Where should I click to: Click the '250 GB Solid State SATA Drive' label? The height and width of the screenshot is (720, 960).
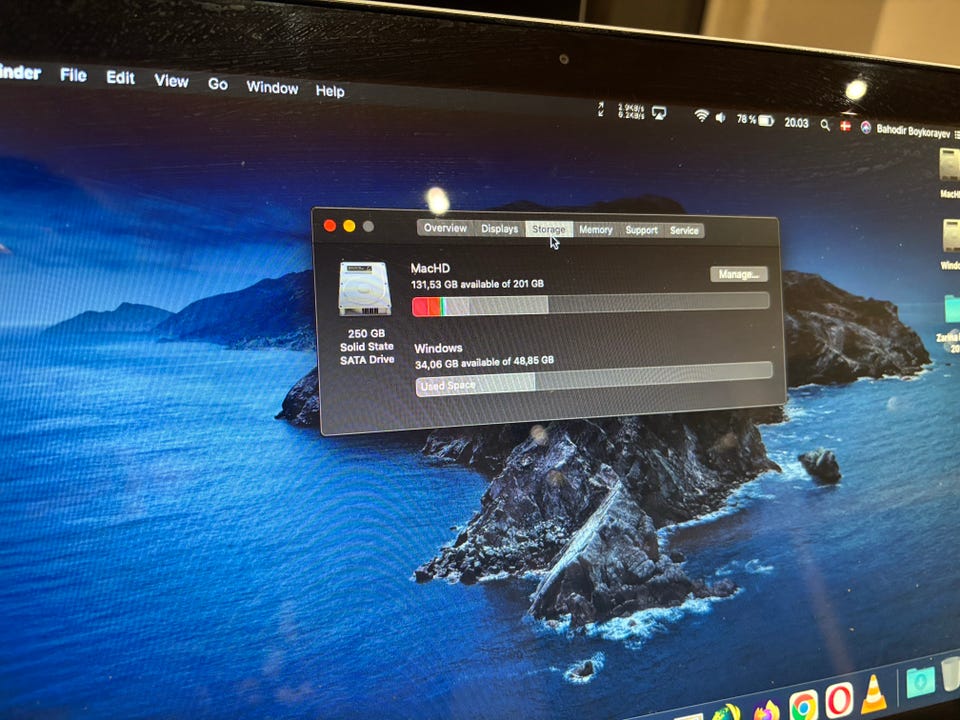click(367, 347)
